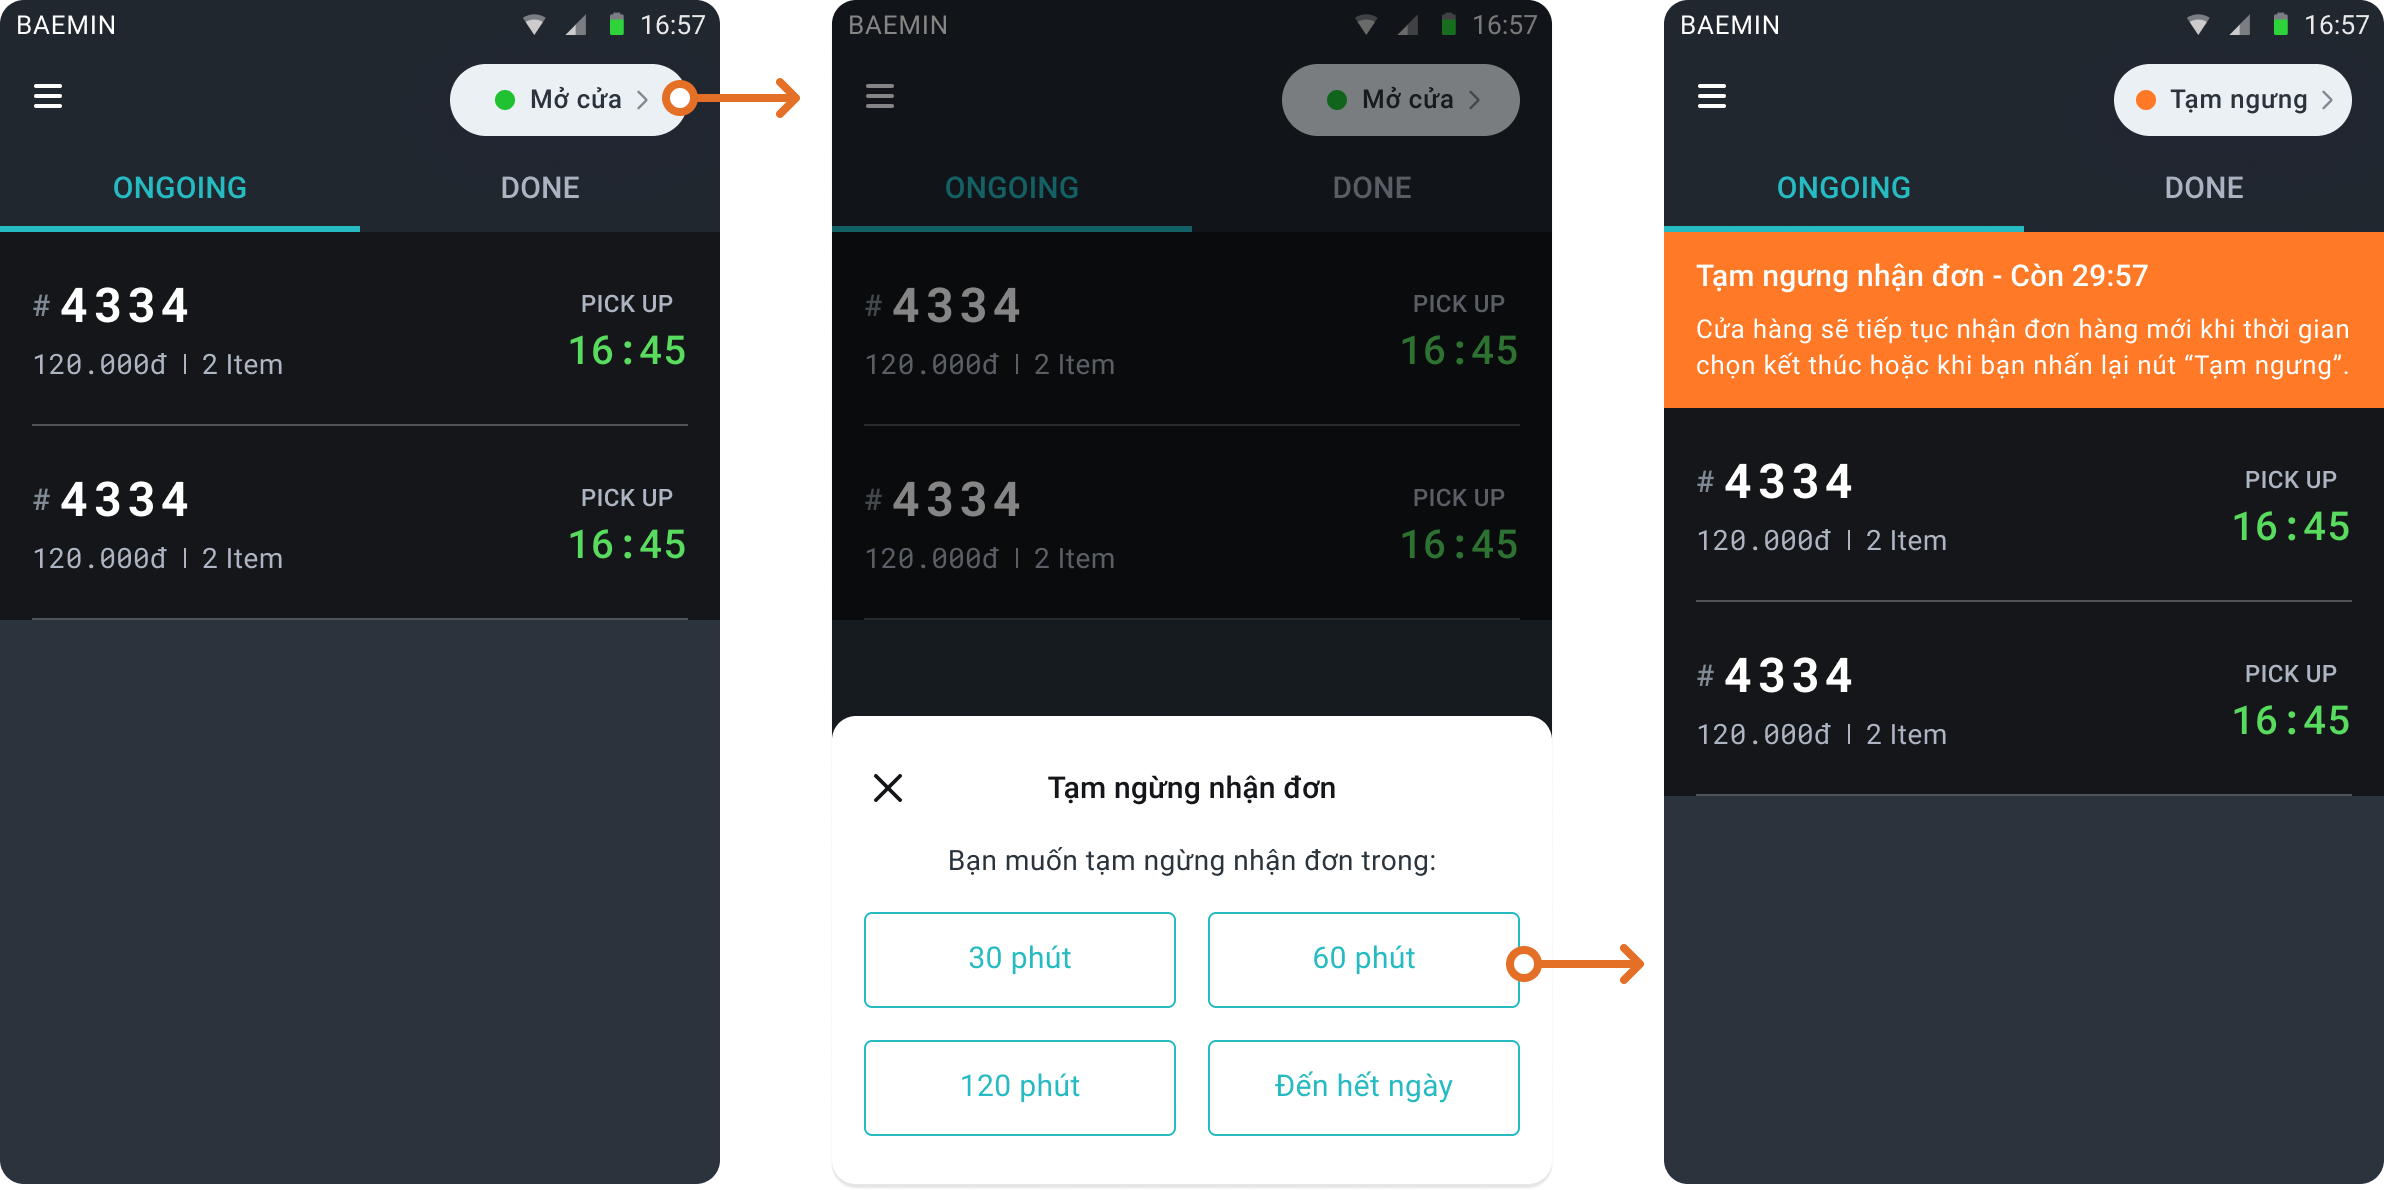
Task: Choose 30 phút pause duration
Action: (1020, 960)
